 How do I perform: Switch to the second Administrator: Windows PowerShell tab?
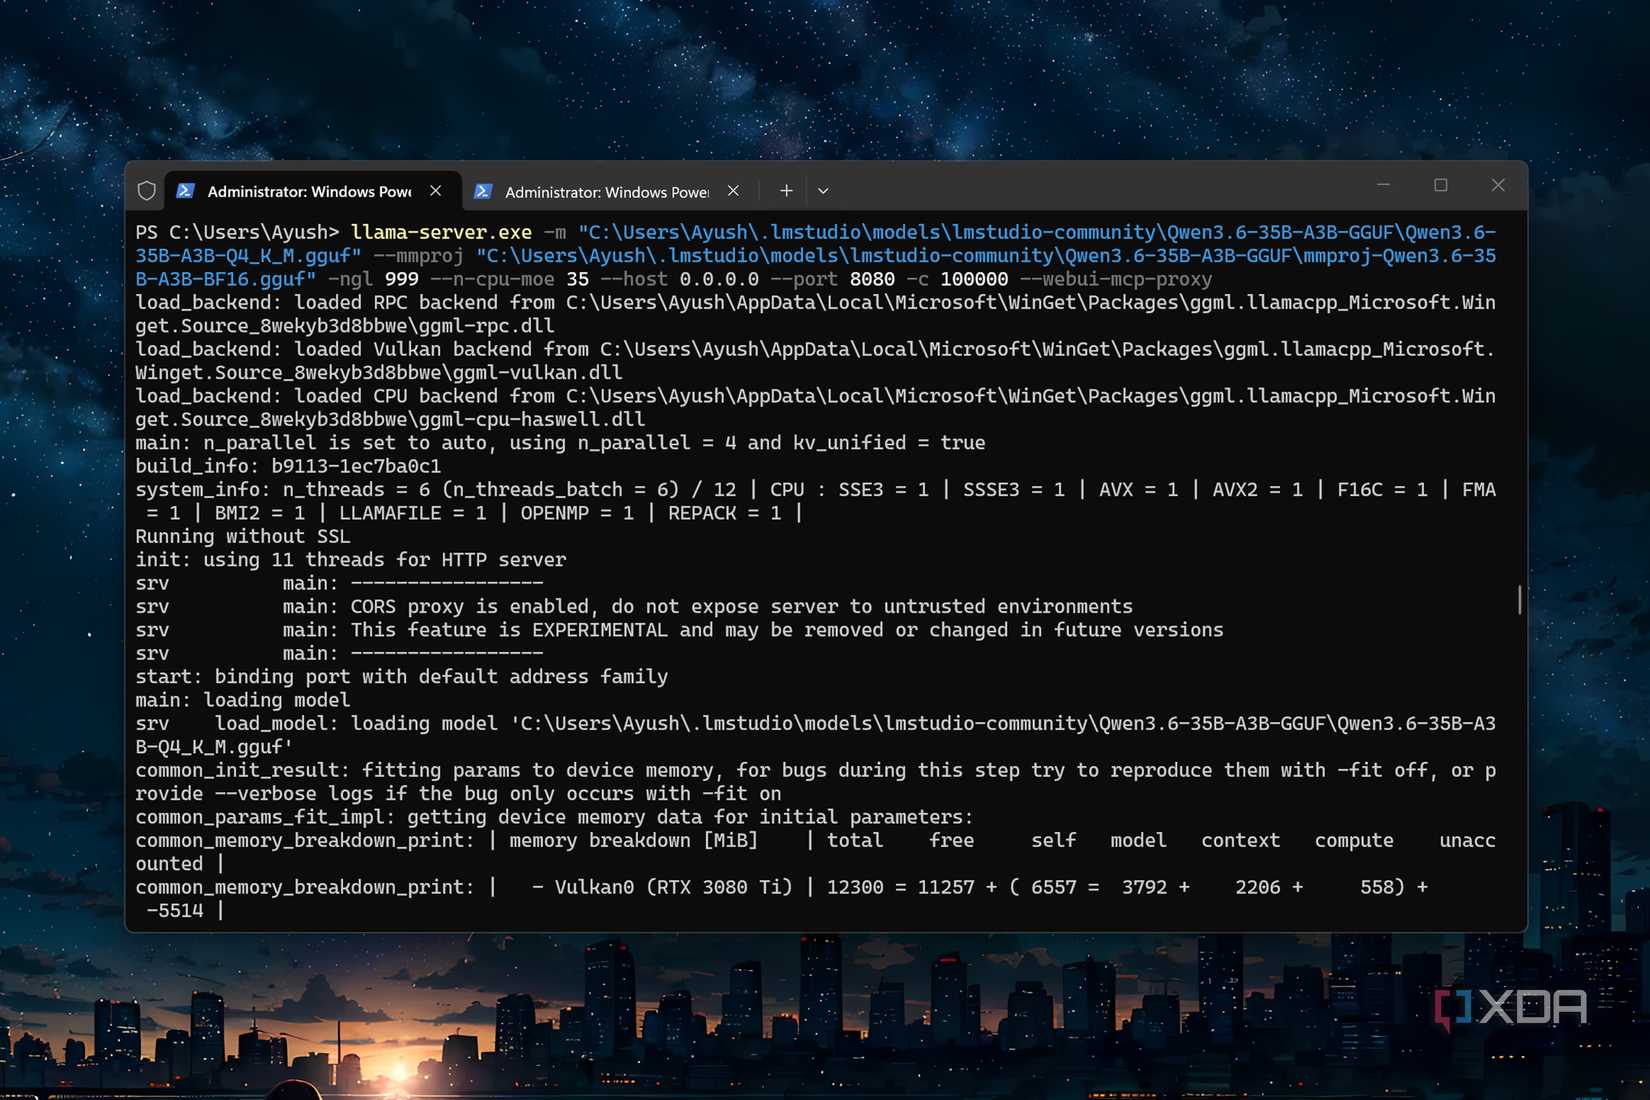coord(610,190)
